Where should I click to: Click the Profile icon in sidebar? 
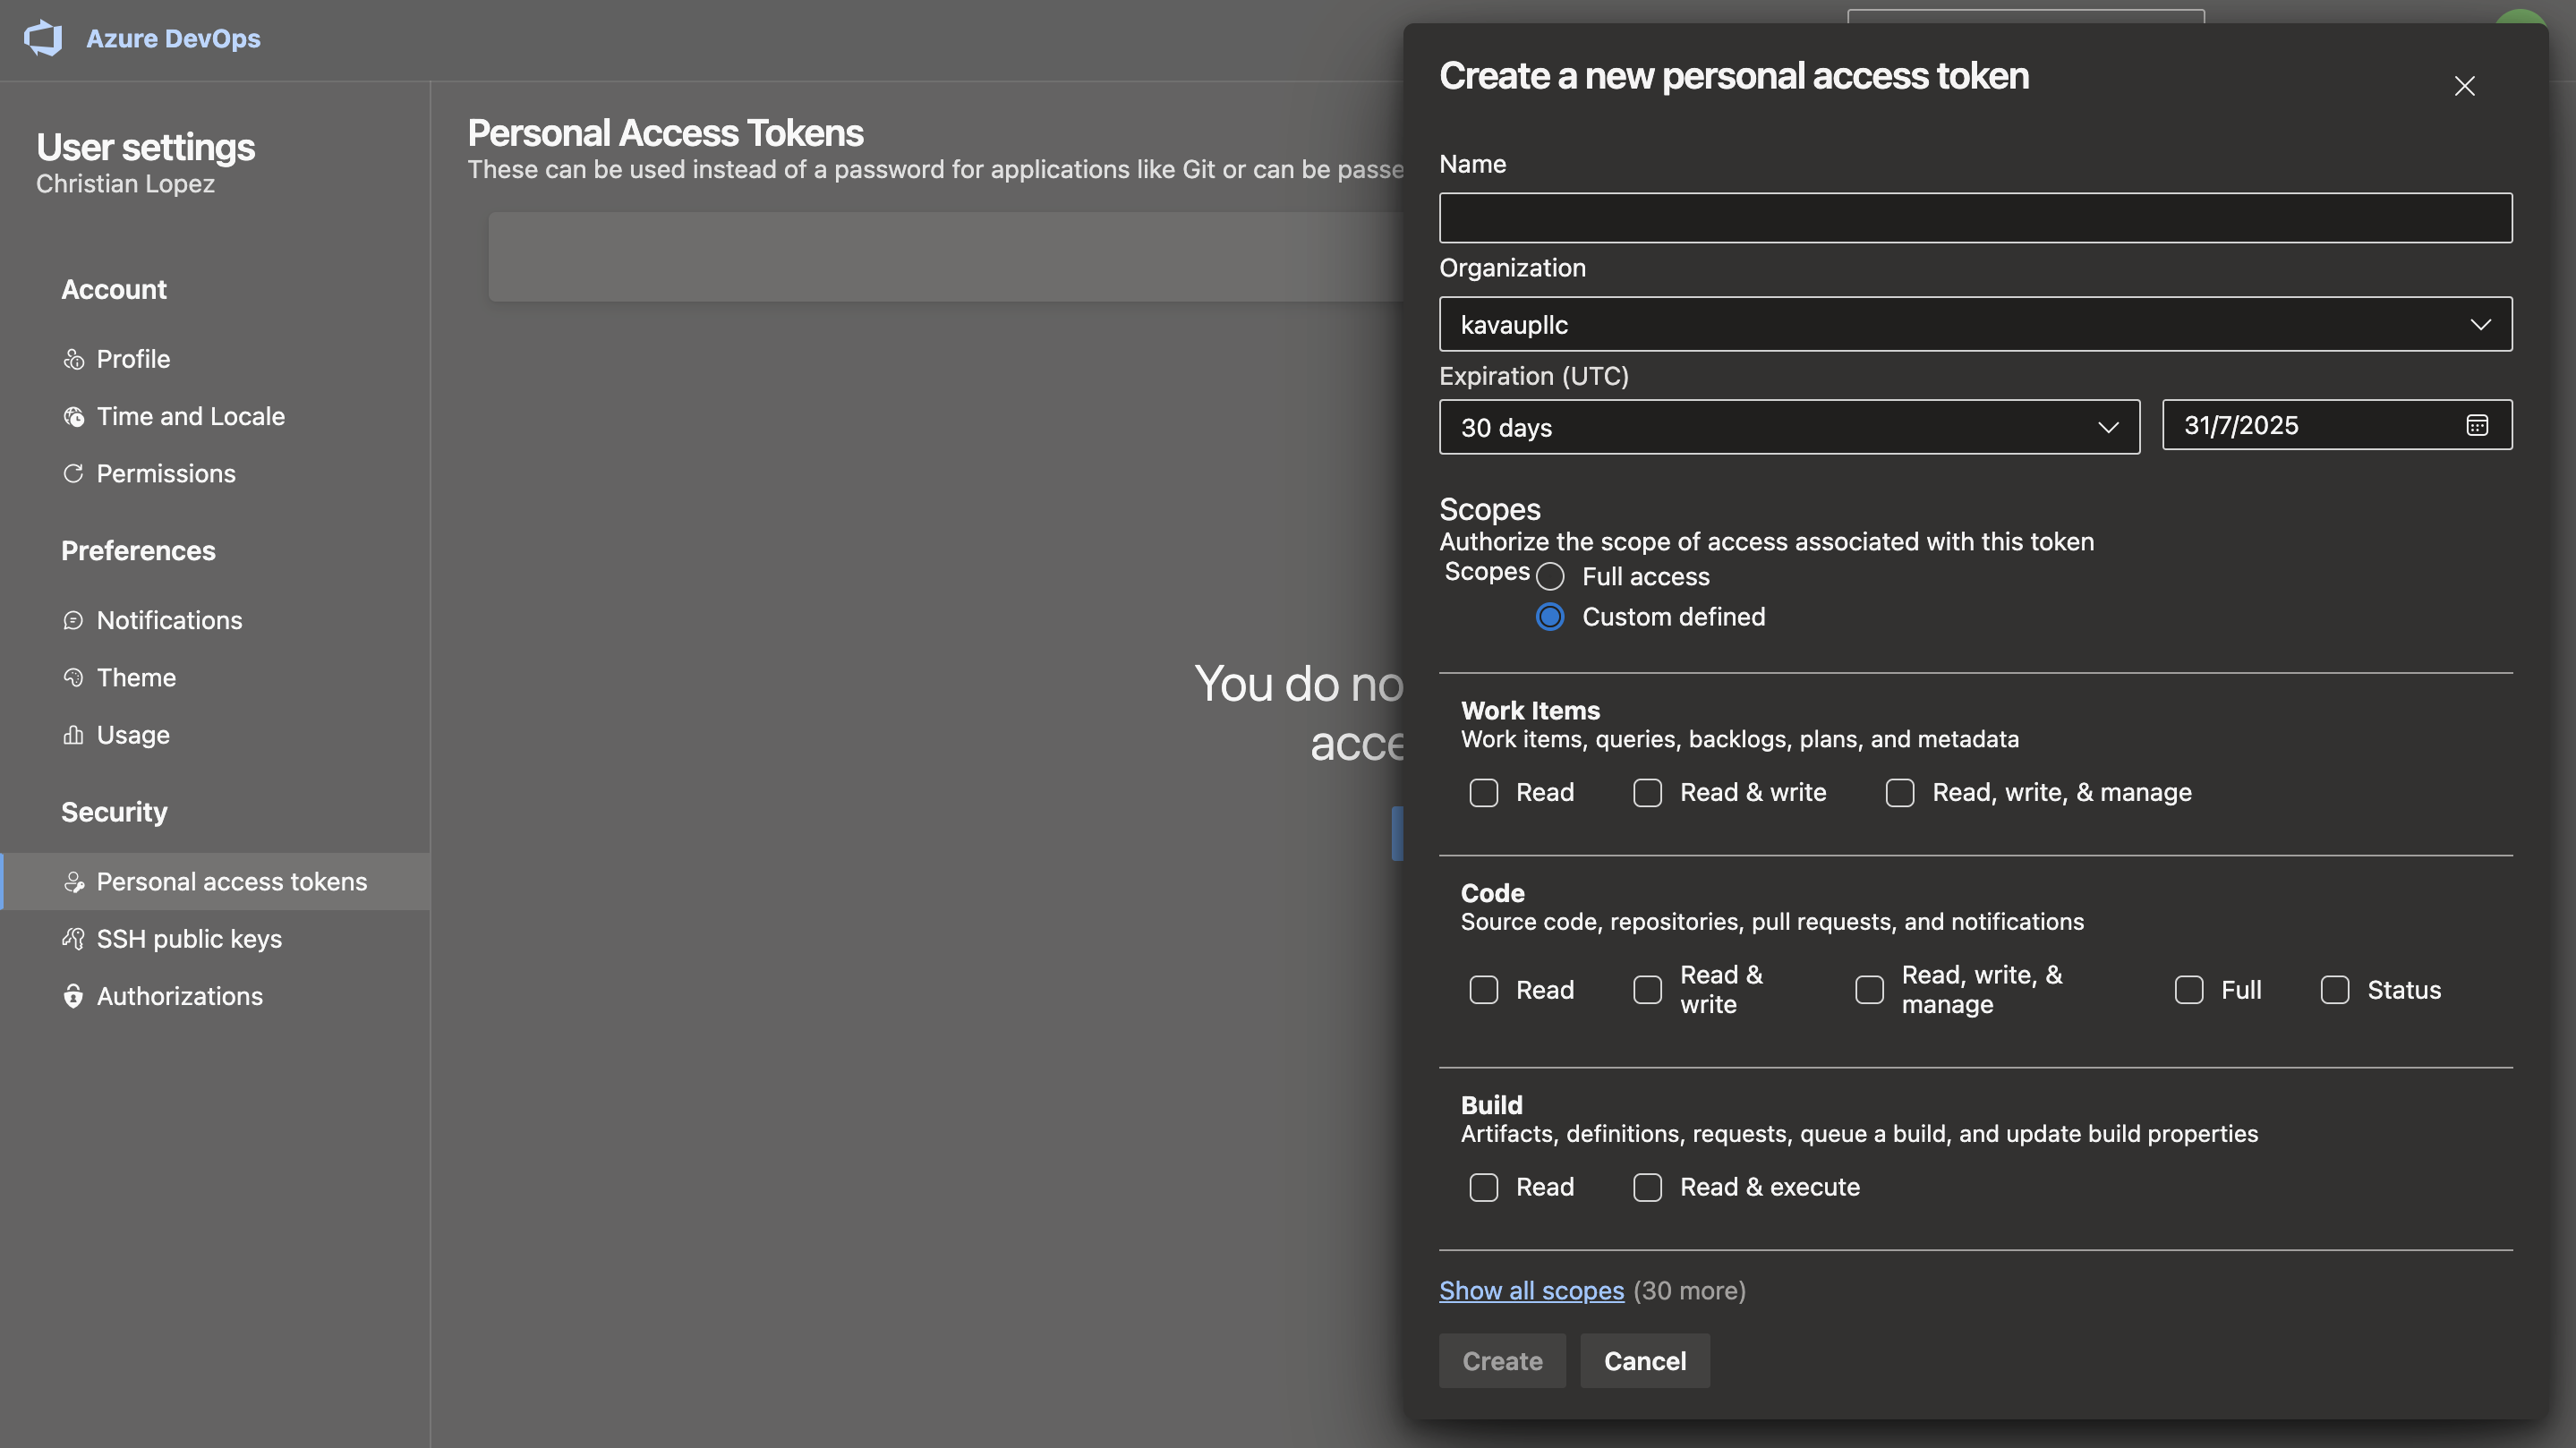click(x=73, y=359)
